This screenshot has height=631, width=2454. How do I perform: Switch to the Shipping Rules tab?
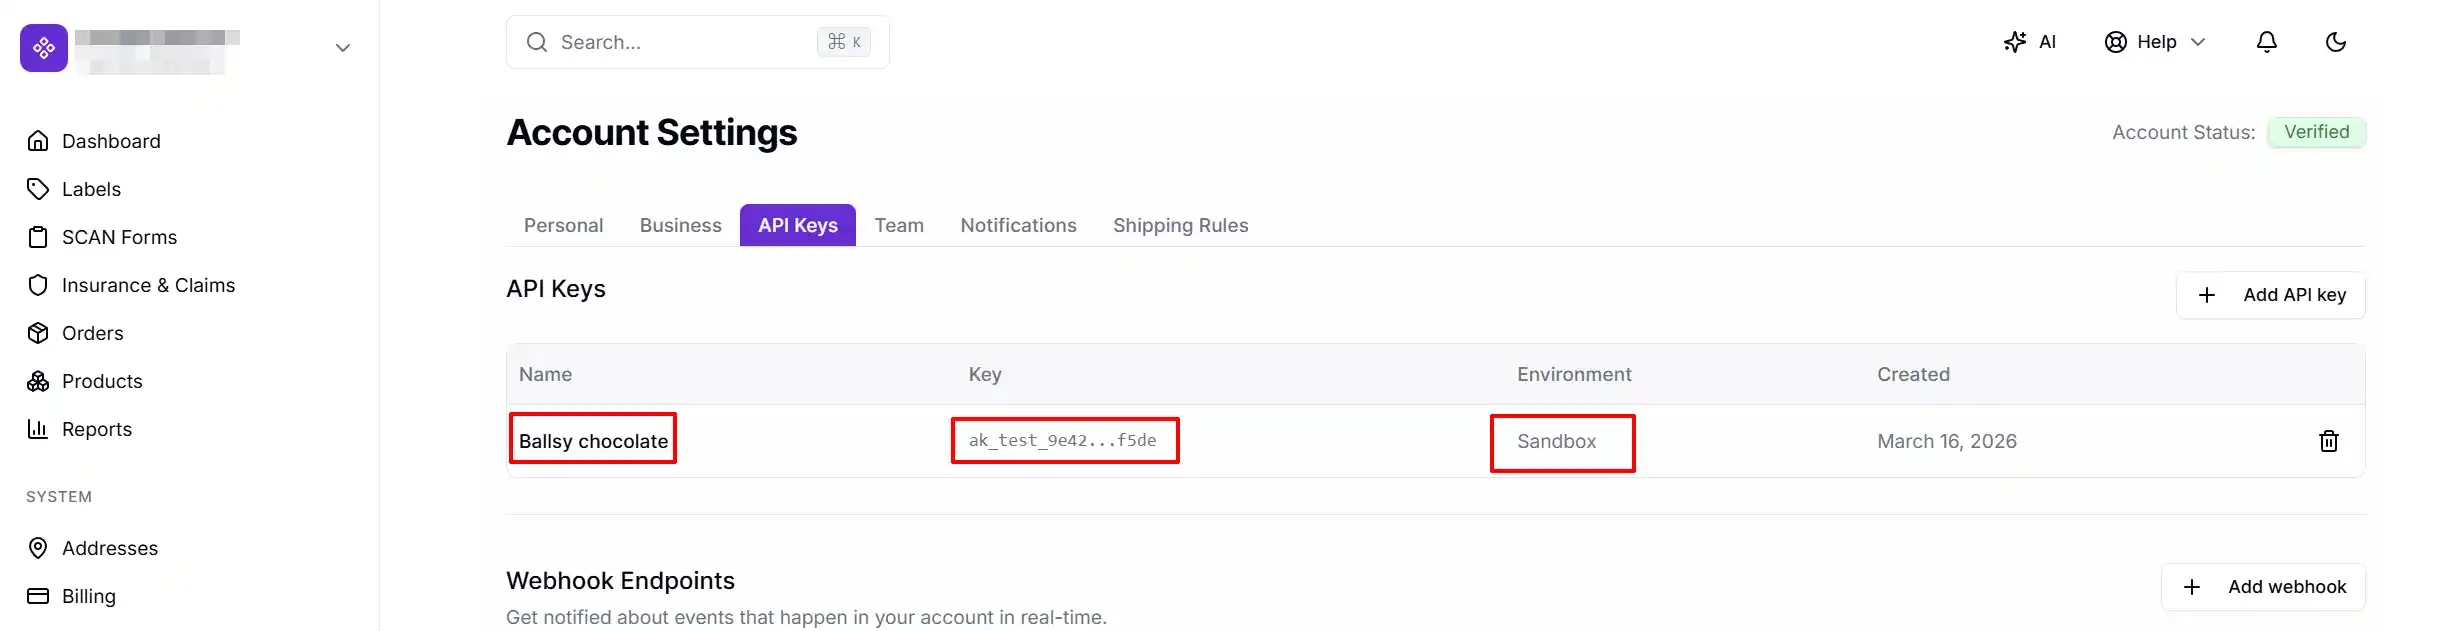[1180, 225]
